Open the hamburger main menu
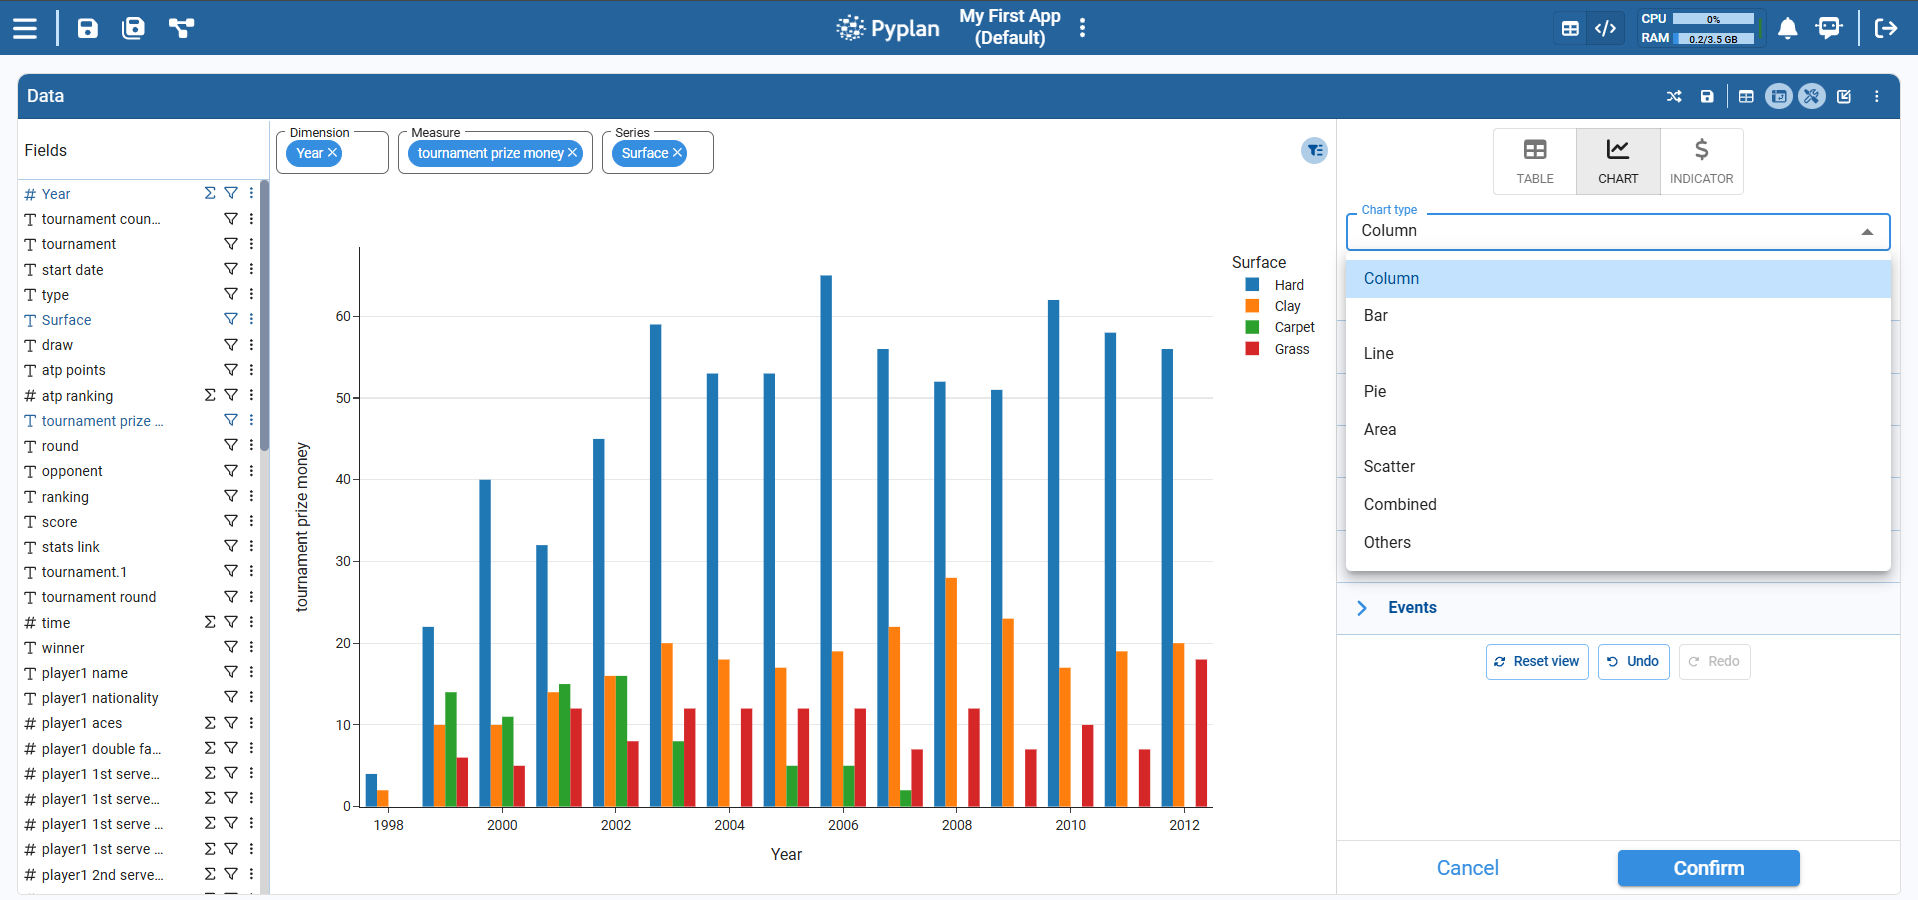The height and width of the screenshot is (900, 1918). 25,28
